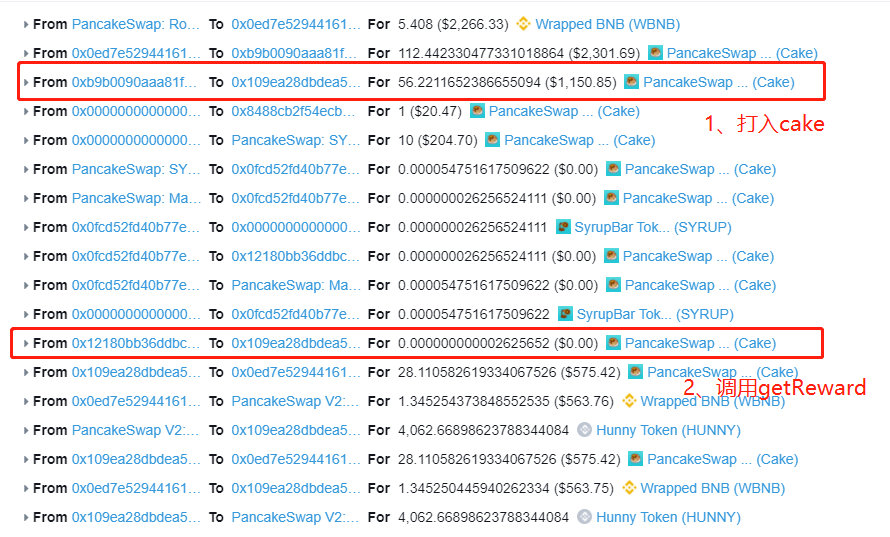890x537 pixels.
Task: Open recipient PancakeSwap V2:… in 1.345254373848552535 row
Action: point(295,401)
